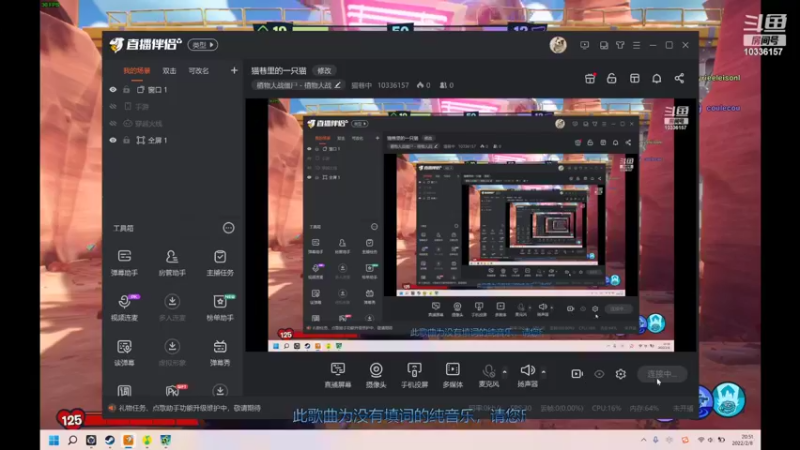Show the 手游 source

(113, 107)
